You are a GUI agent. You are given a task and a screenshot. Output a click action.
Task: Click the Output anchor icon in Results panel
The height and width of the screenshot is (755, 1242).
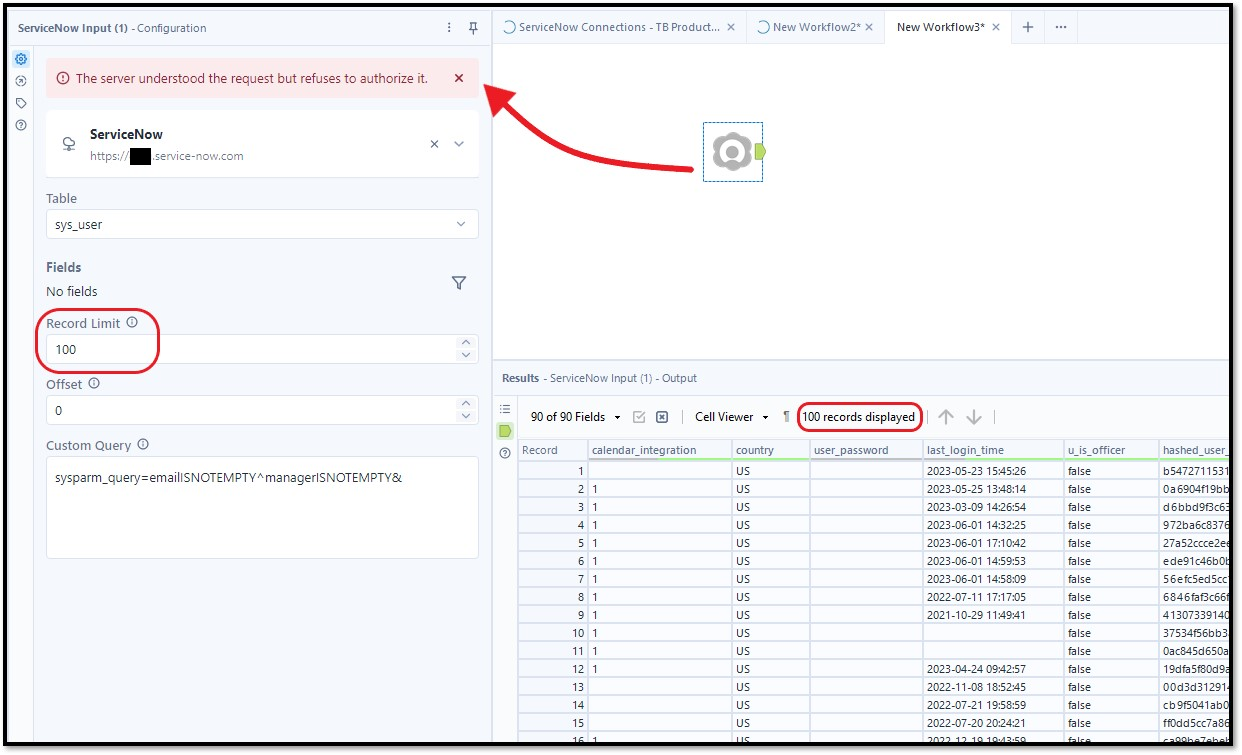tap(506, 430)
